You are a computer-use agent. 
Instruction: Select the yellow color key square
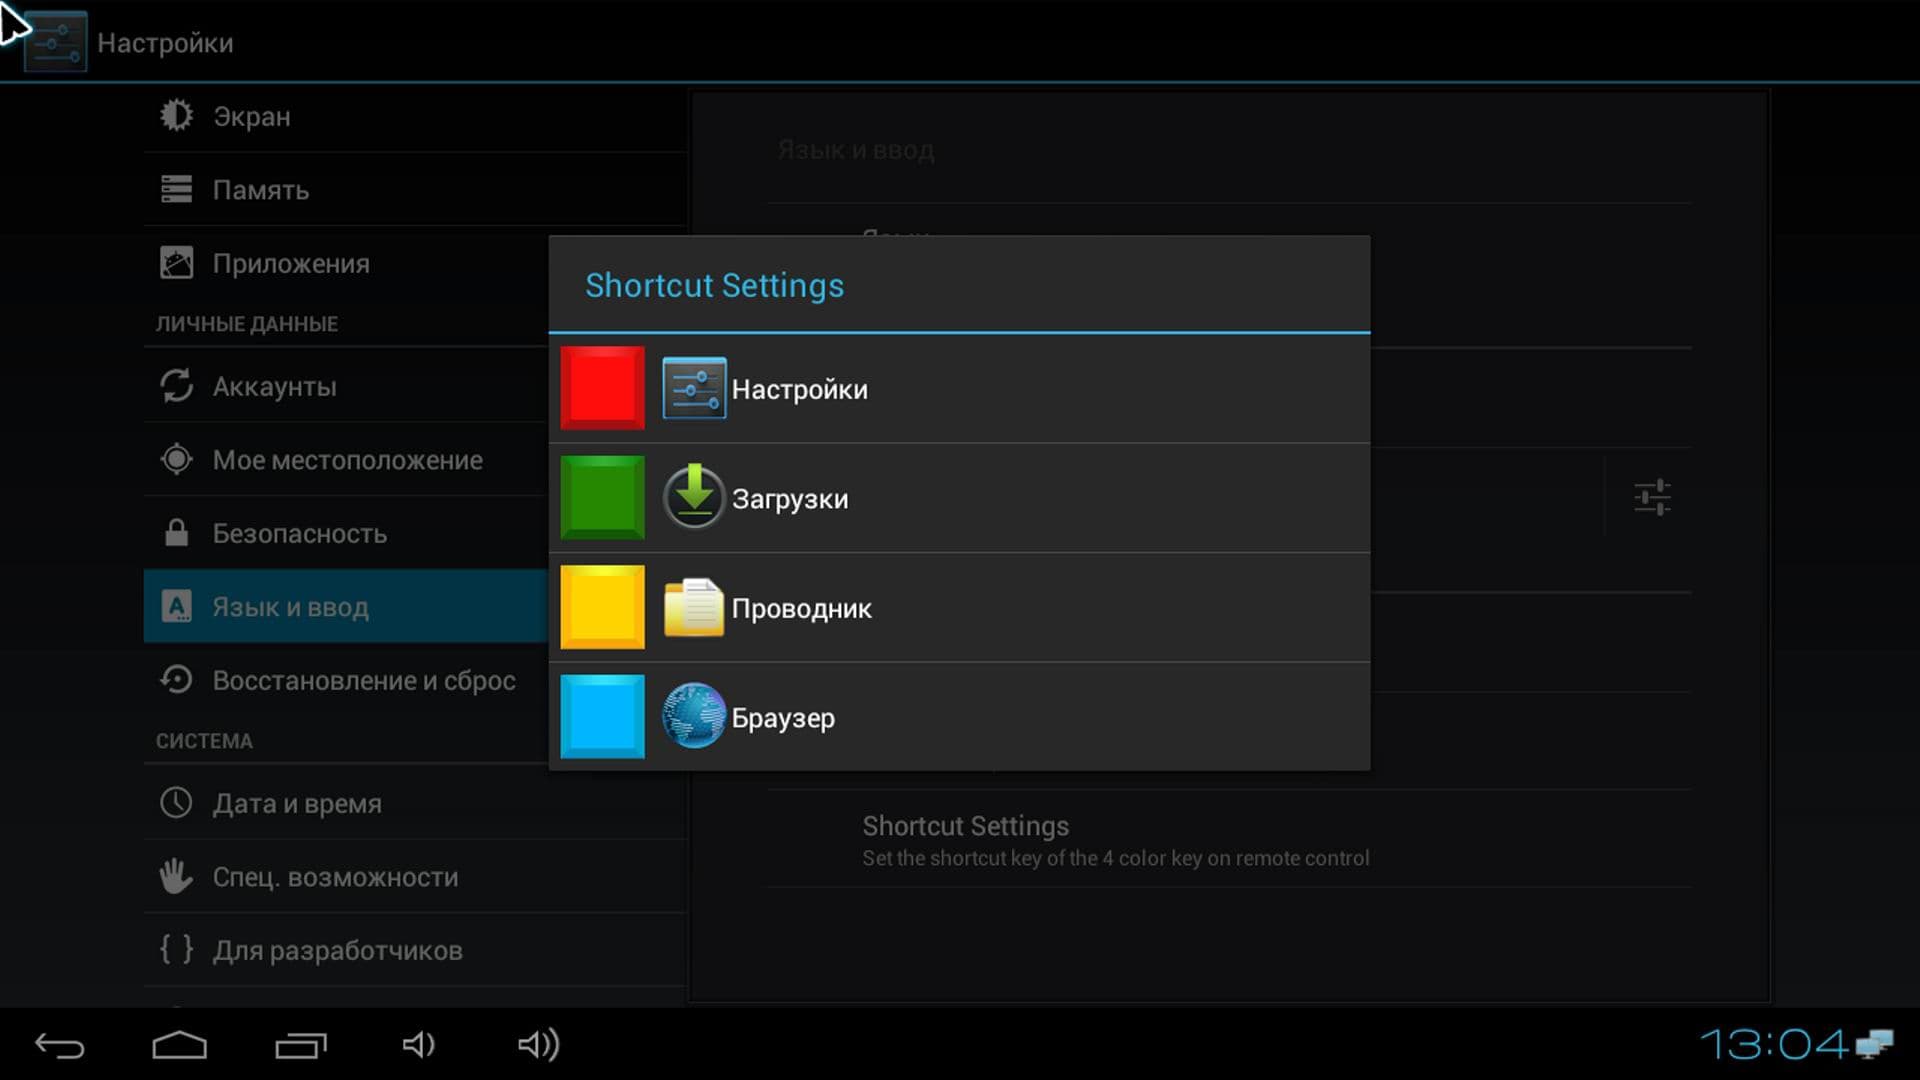tap(602, 607)
